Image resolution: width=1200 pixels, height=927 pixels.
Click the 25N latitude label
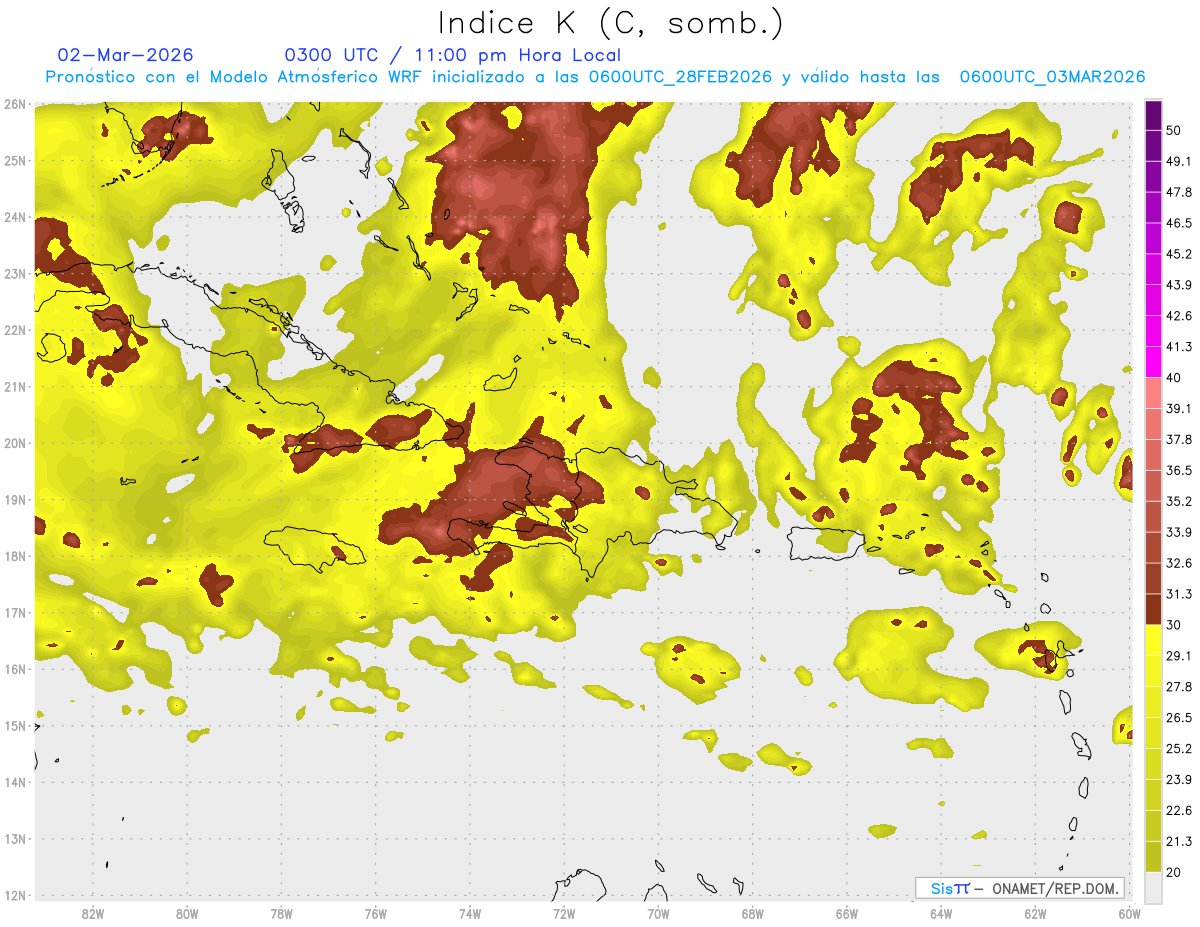pos(14,160)
